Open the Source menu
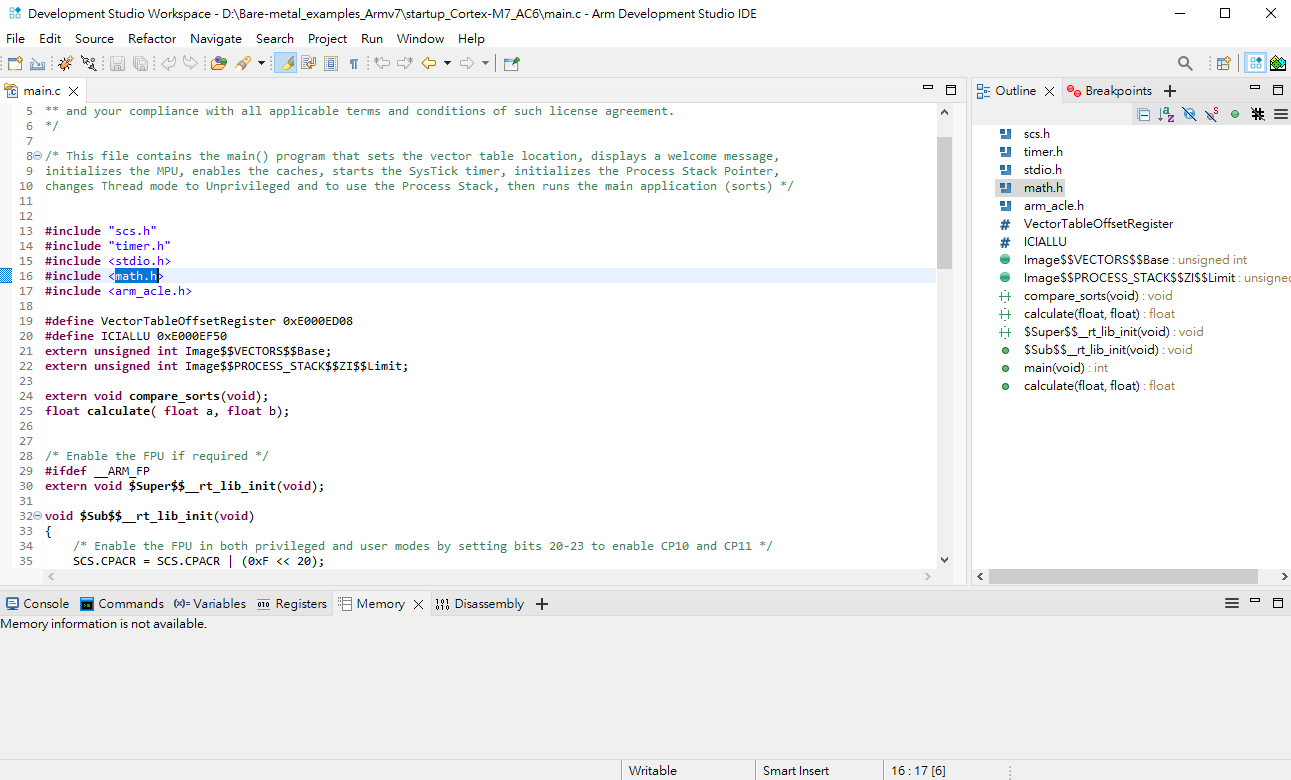 (x=94, y=39)
